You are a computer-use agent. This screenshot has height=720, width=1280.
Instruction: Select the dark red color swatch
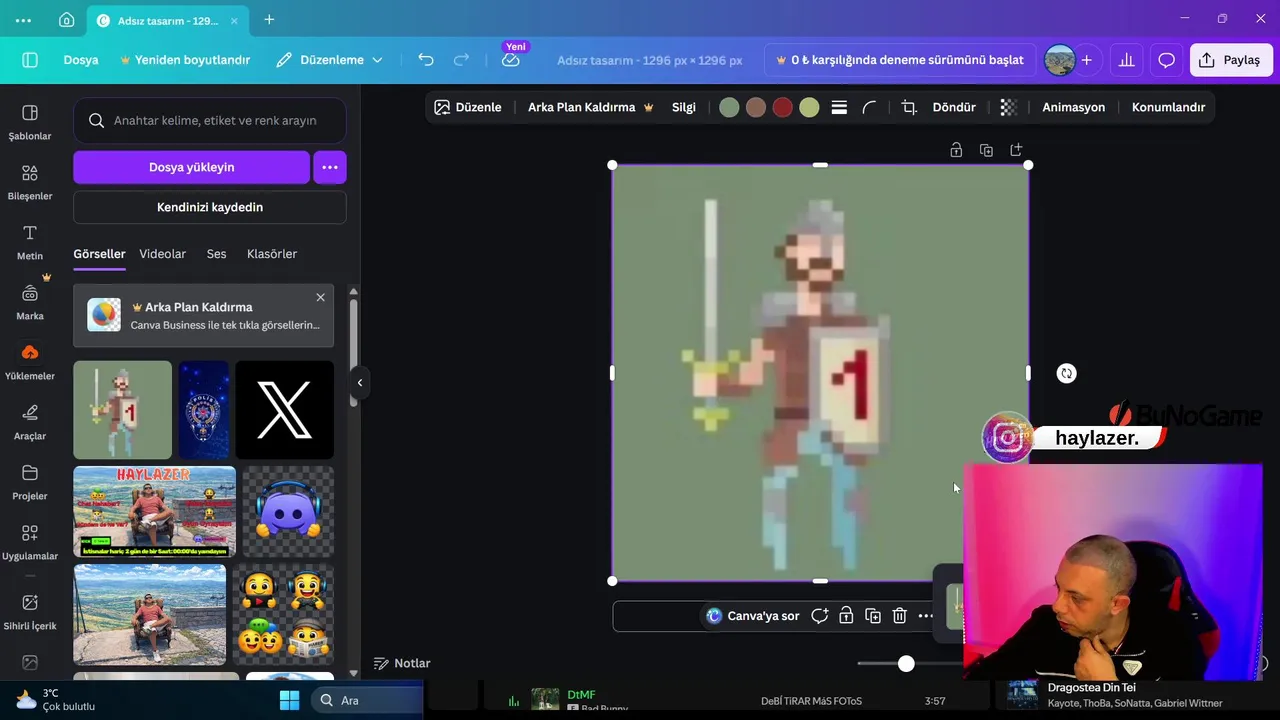pos(783,107)
